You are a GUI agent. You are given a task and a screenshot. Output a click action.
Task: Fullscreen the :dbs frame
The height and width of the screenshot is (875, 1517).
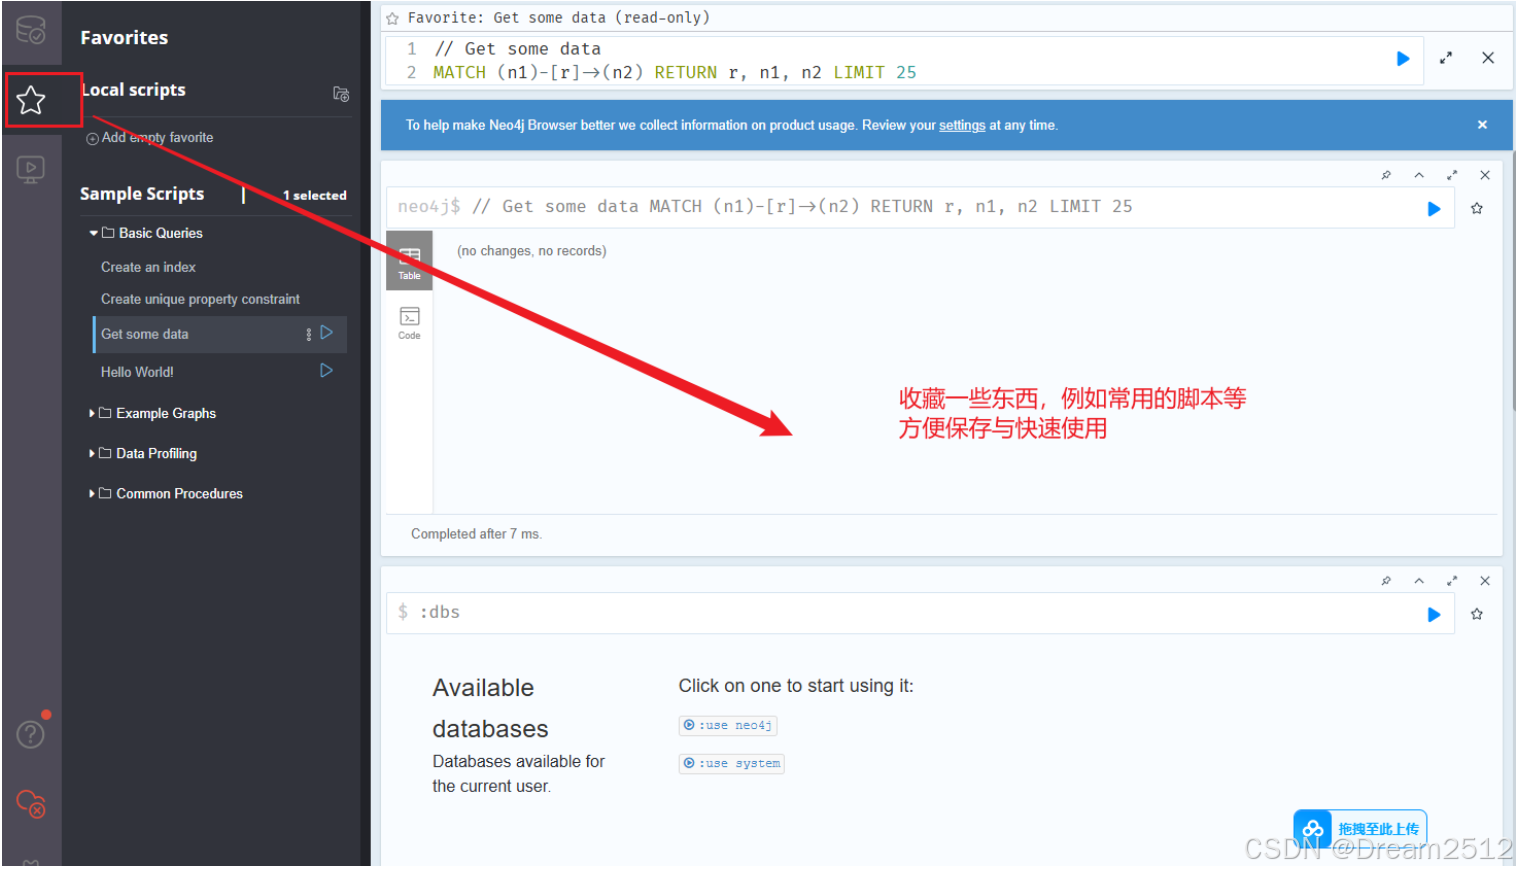tap(1452, 581)
